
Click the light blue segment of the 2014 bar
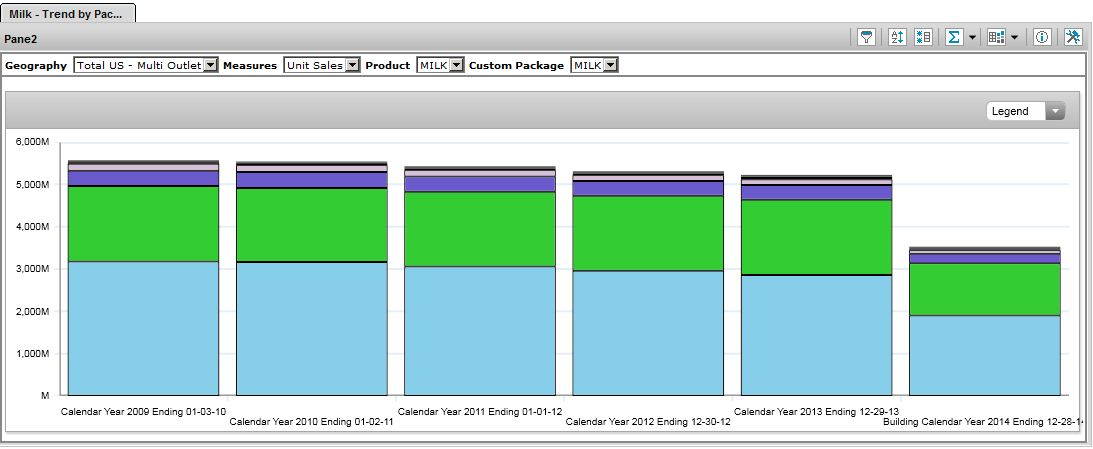(984, 355)
